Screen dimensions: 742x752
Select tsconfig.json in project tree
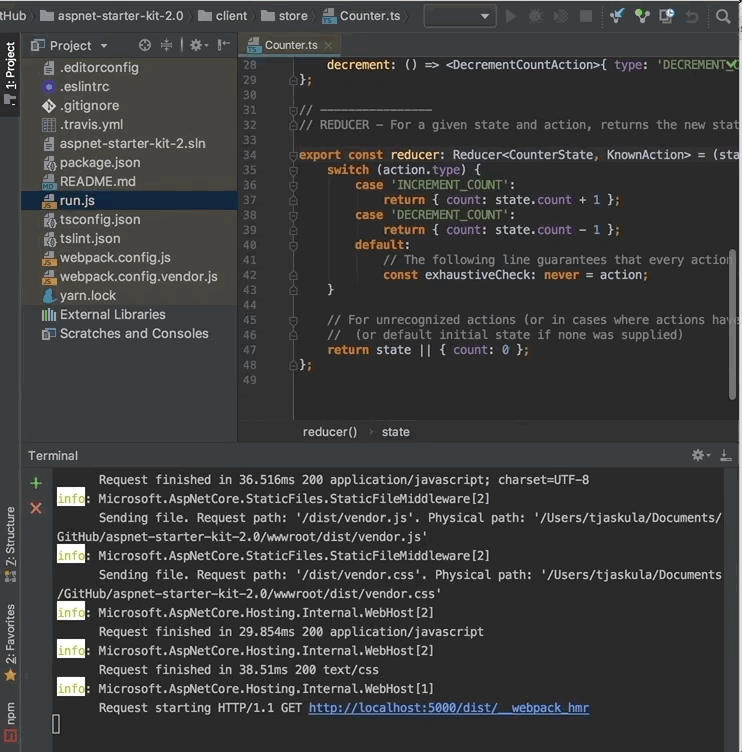130,220
